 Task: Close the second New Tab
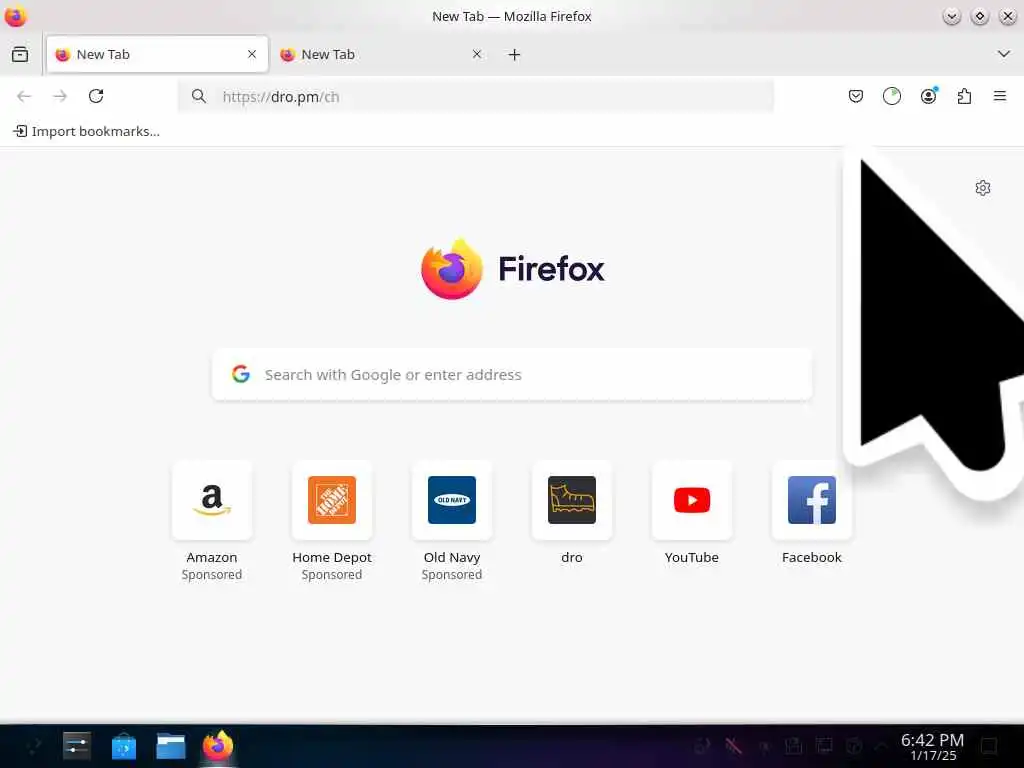coord(477,54)
